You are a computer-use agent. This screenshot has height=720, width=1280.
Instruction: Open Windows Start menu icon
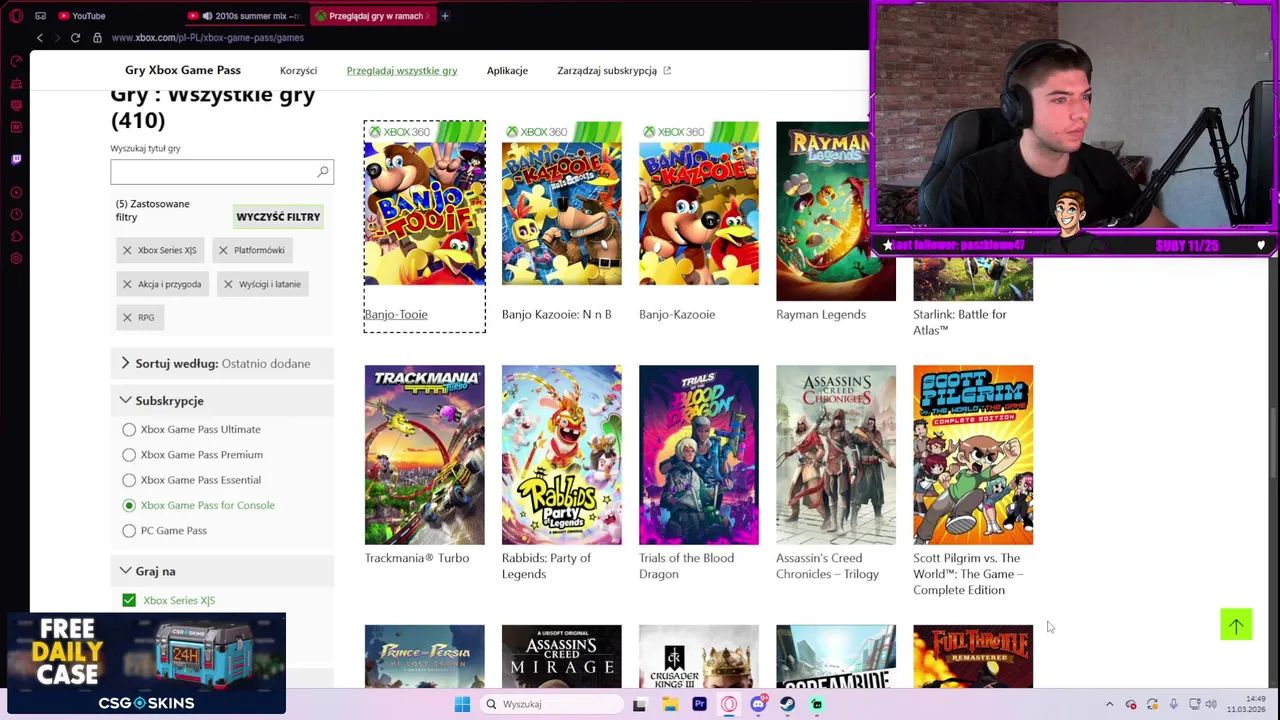click(462, 704)
